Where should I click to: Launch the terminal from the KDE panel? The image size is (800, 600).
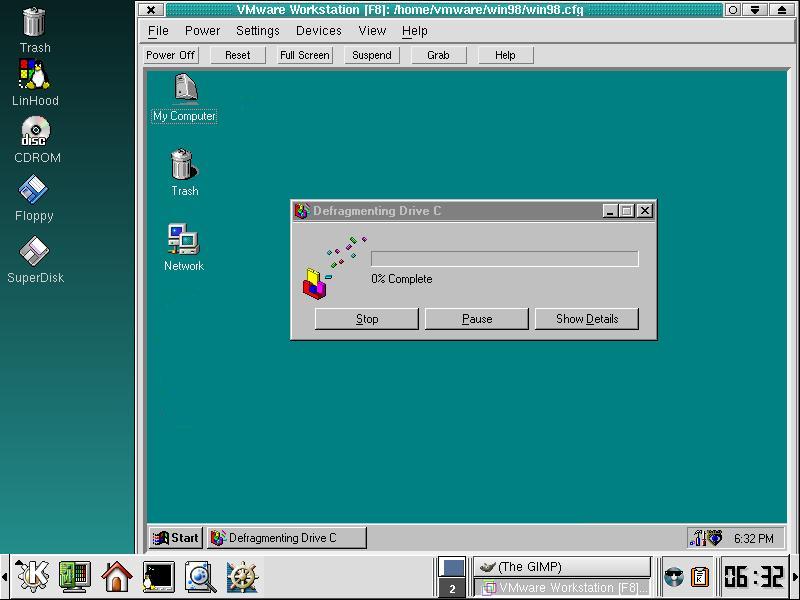[x=158, y=576]
